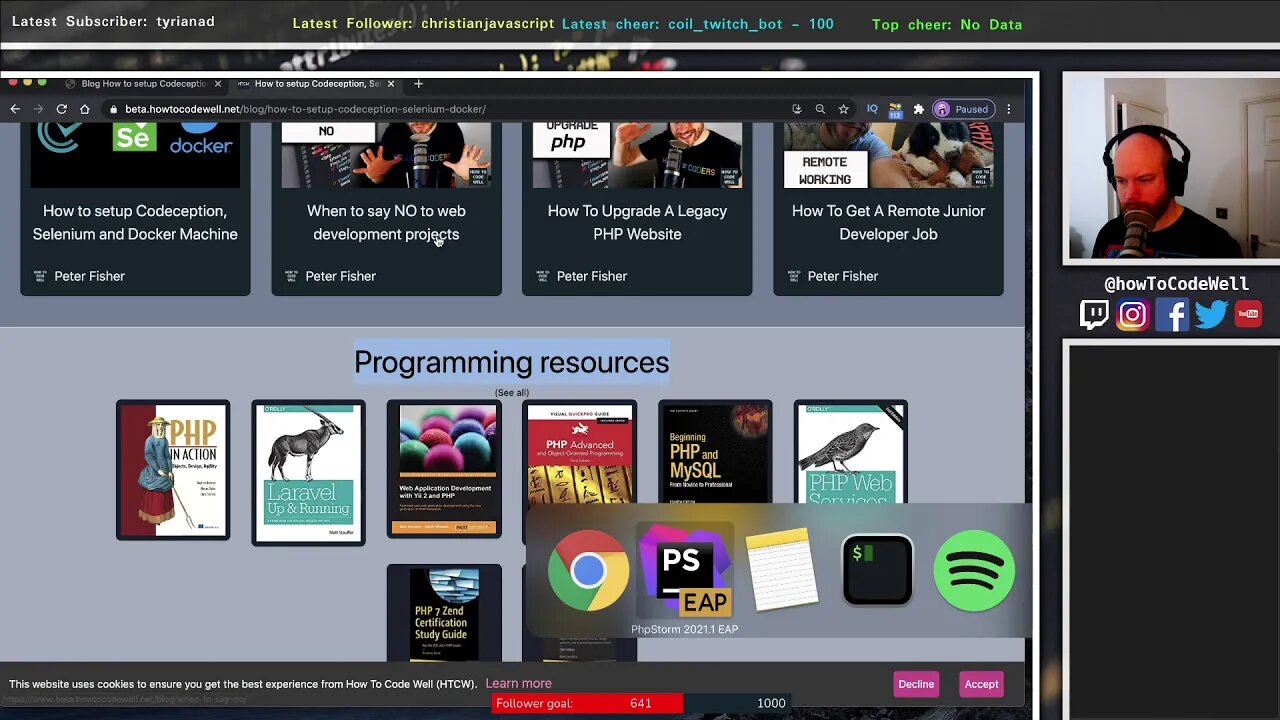Open the PHP in Action book cover
The image size is (1280, 720).
[173, 470]
